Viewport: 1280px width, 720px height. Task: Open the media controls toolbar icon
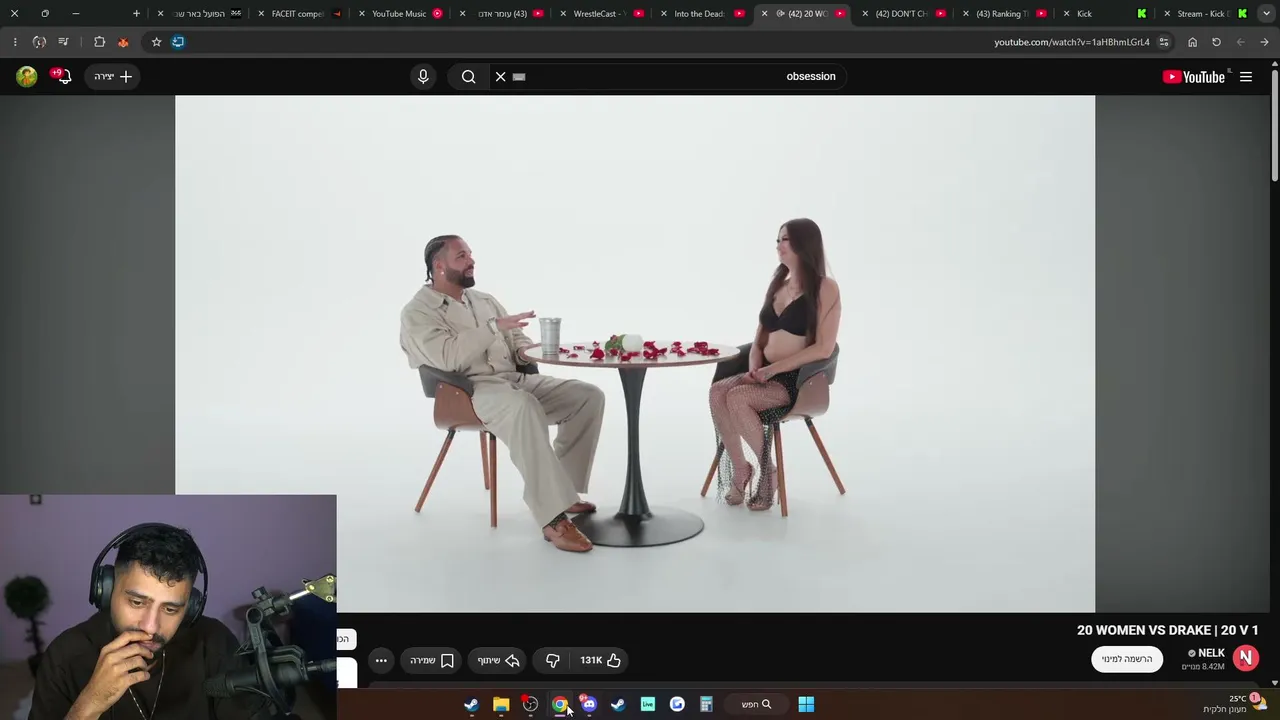click(x=63, y=42)
